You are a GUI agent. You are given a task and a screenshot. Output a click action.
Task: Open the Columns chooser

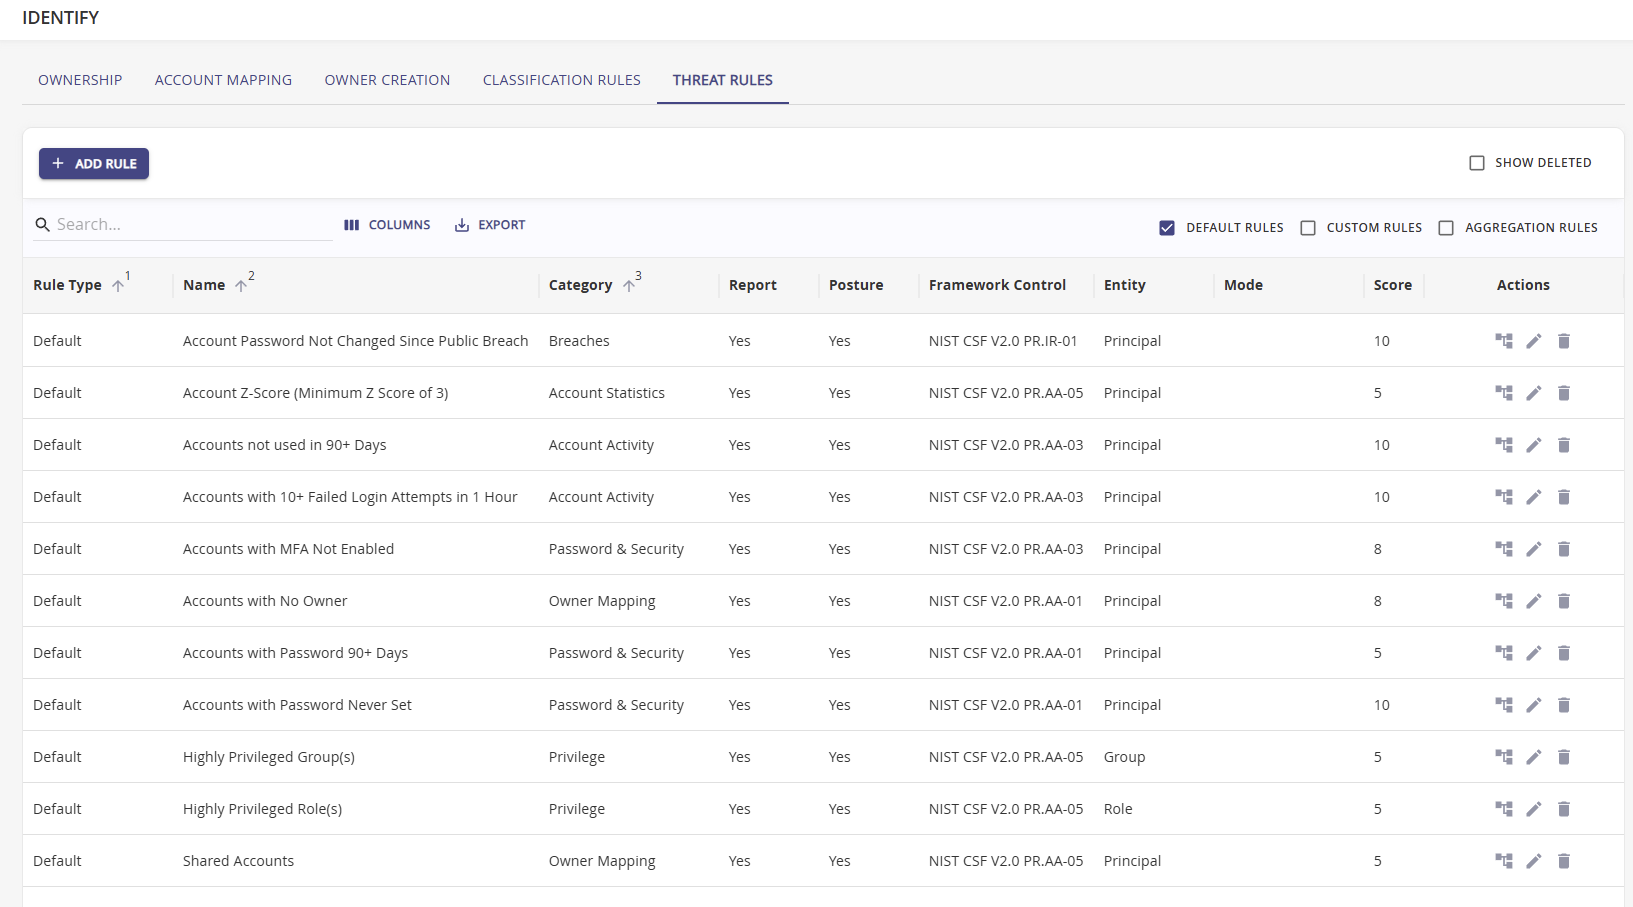pos(387,225)
